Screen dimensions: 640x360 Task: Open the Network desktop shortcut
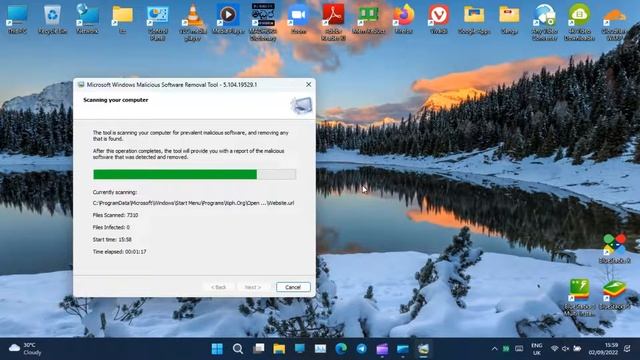click(x=87, y=20)
